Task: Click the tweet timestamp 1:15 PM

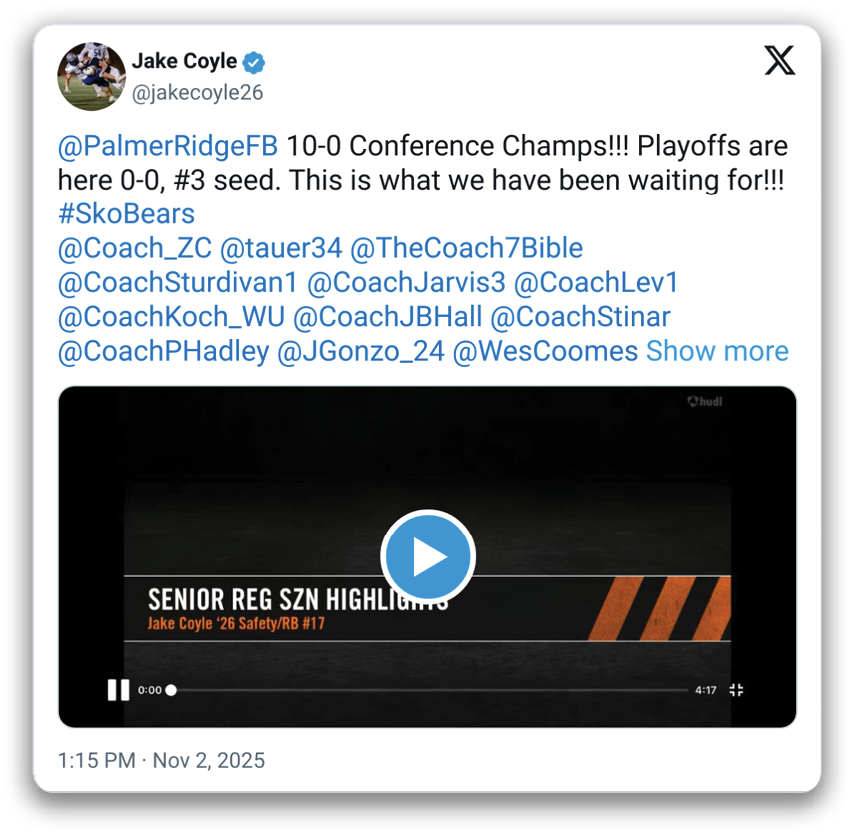Action: (96, 760)
